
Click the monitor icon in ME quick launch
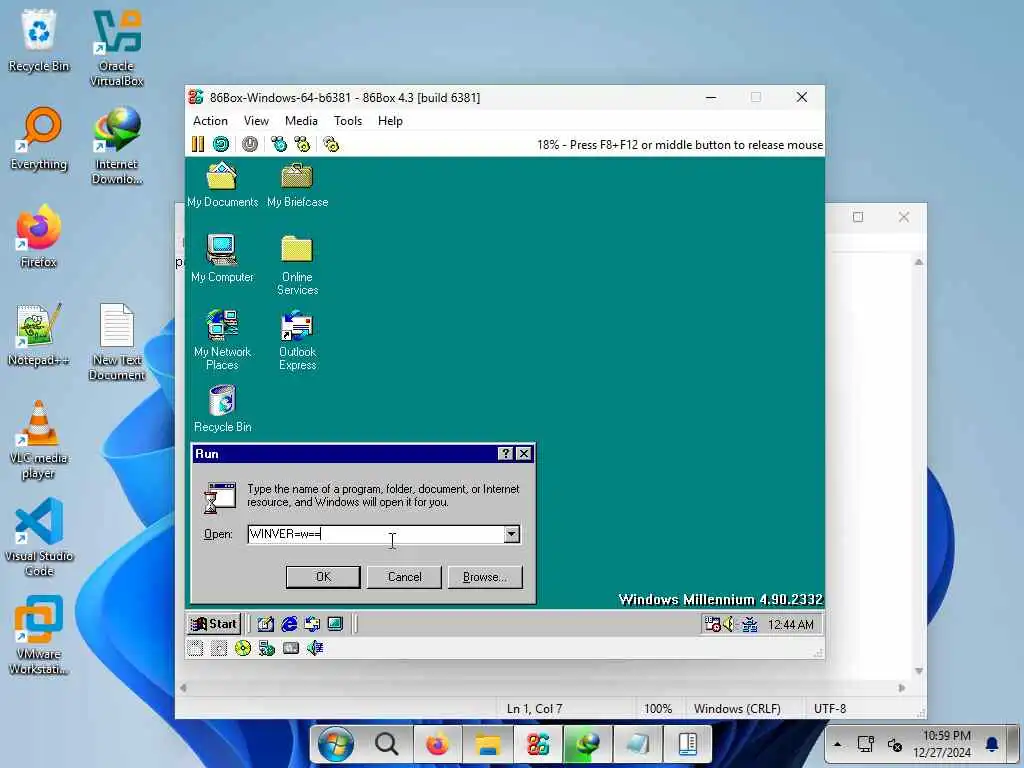point(335,624)
